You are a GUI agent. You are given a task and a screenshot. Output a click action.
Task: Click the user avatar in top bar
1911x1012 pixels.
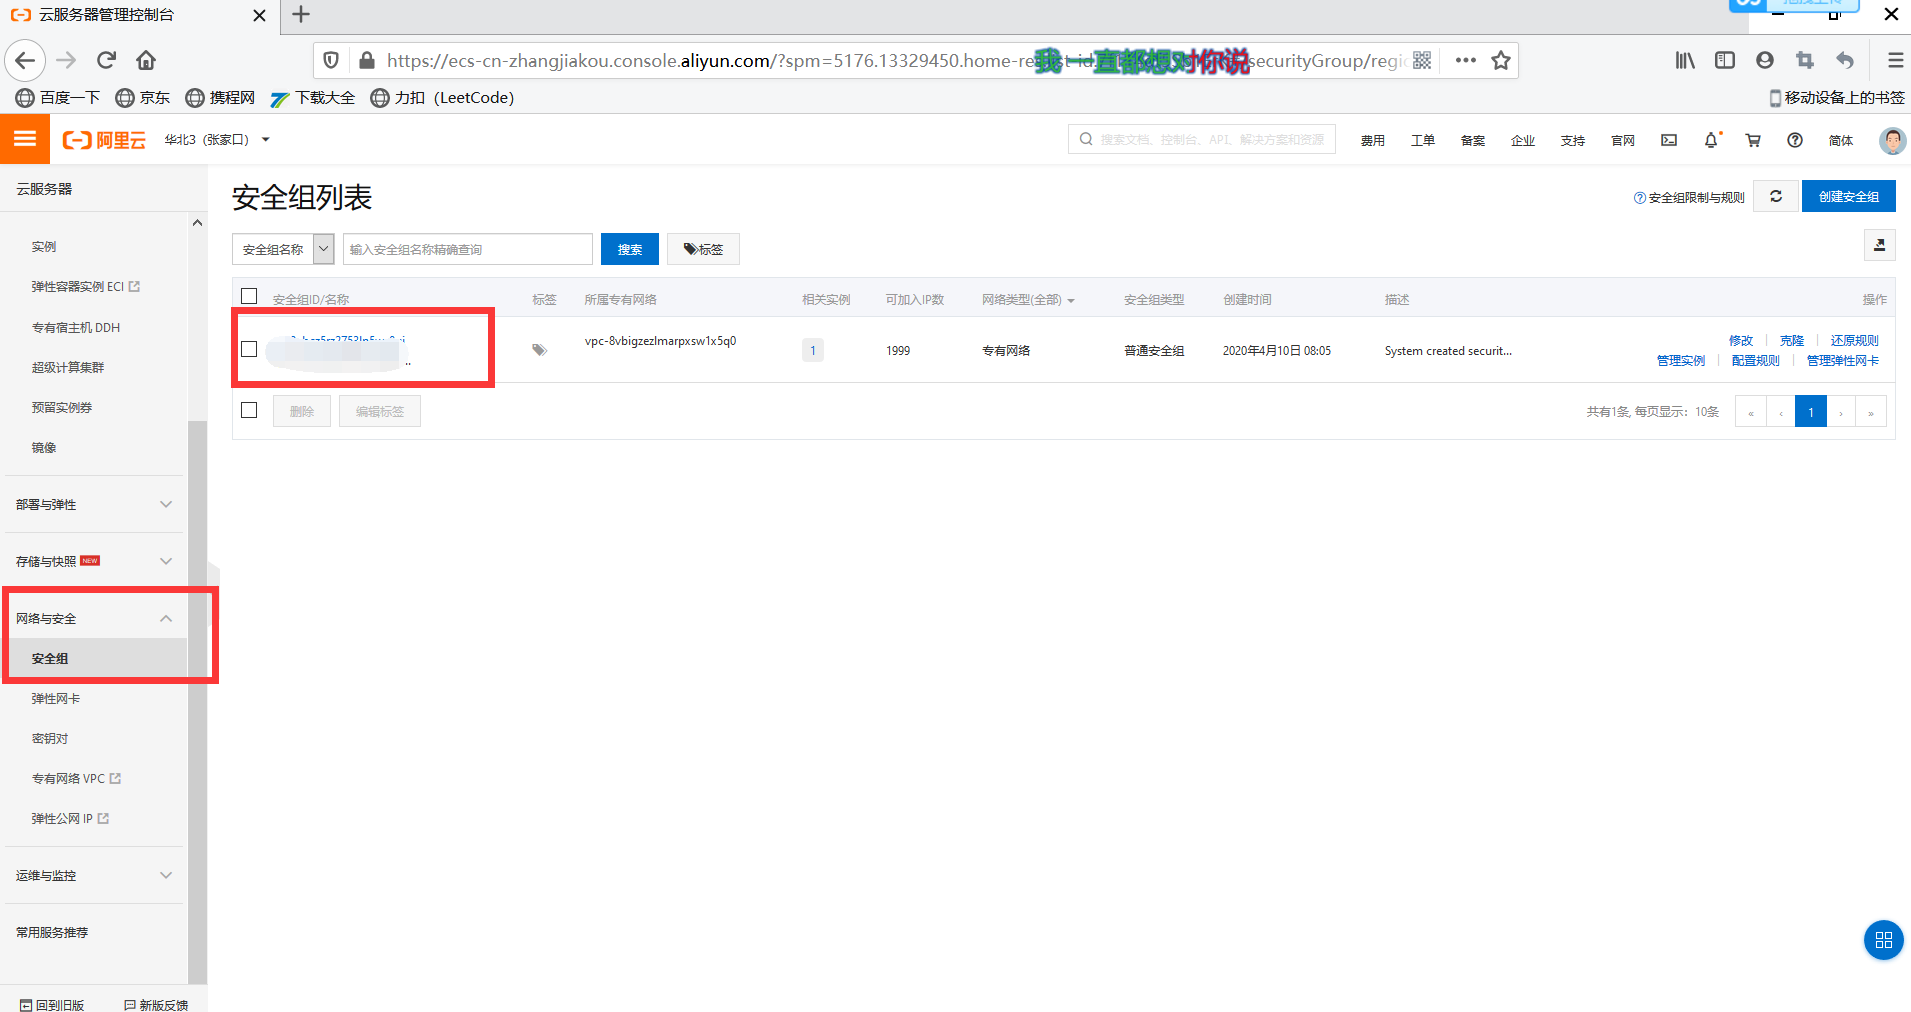pos(1892,140)
